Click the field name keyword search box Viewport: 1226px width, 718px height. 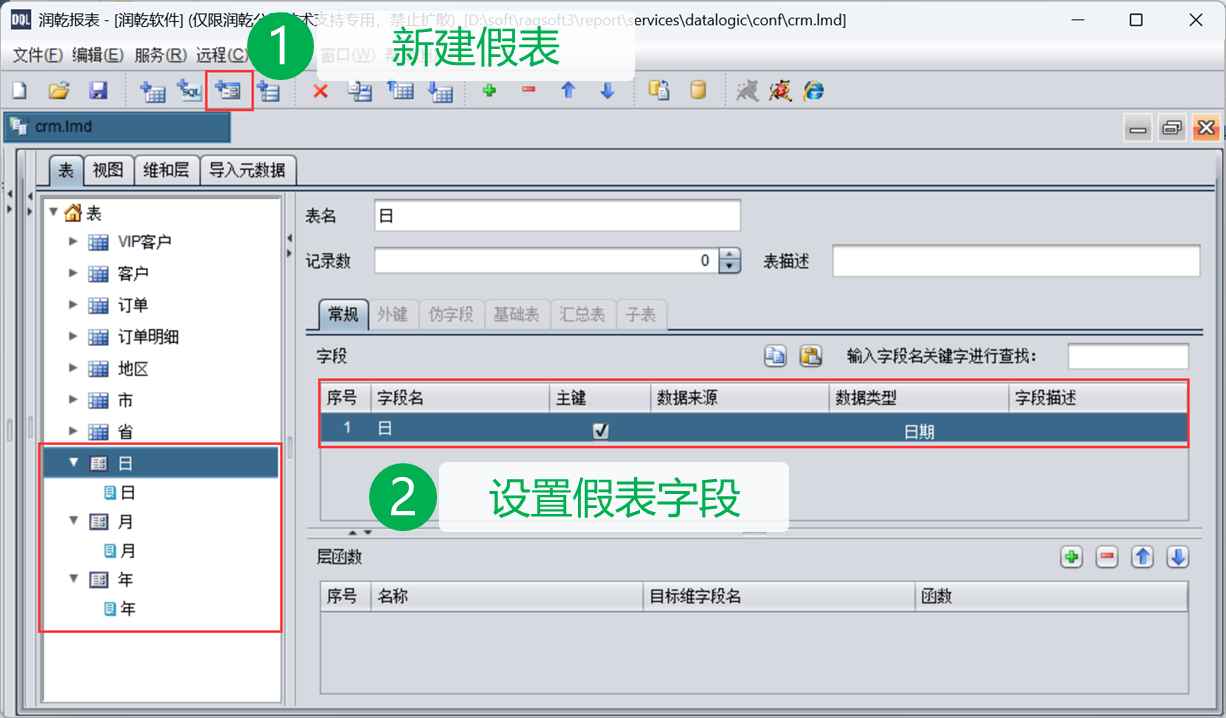1128,356
